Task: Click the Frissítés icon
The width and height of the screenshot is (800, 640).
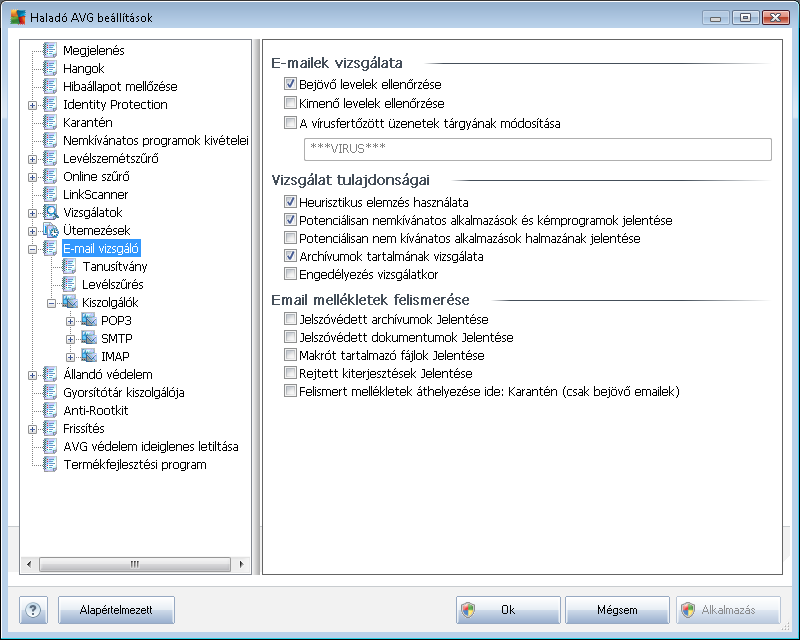Action: coord(50,428)
